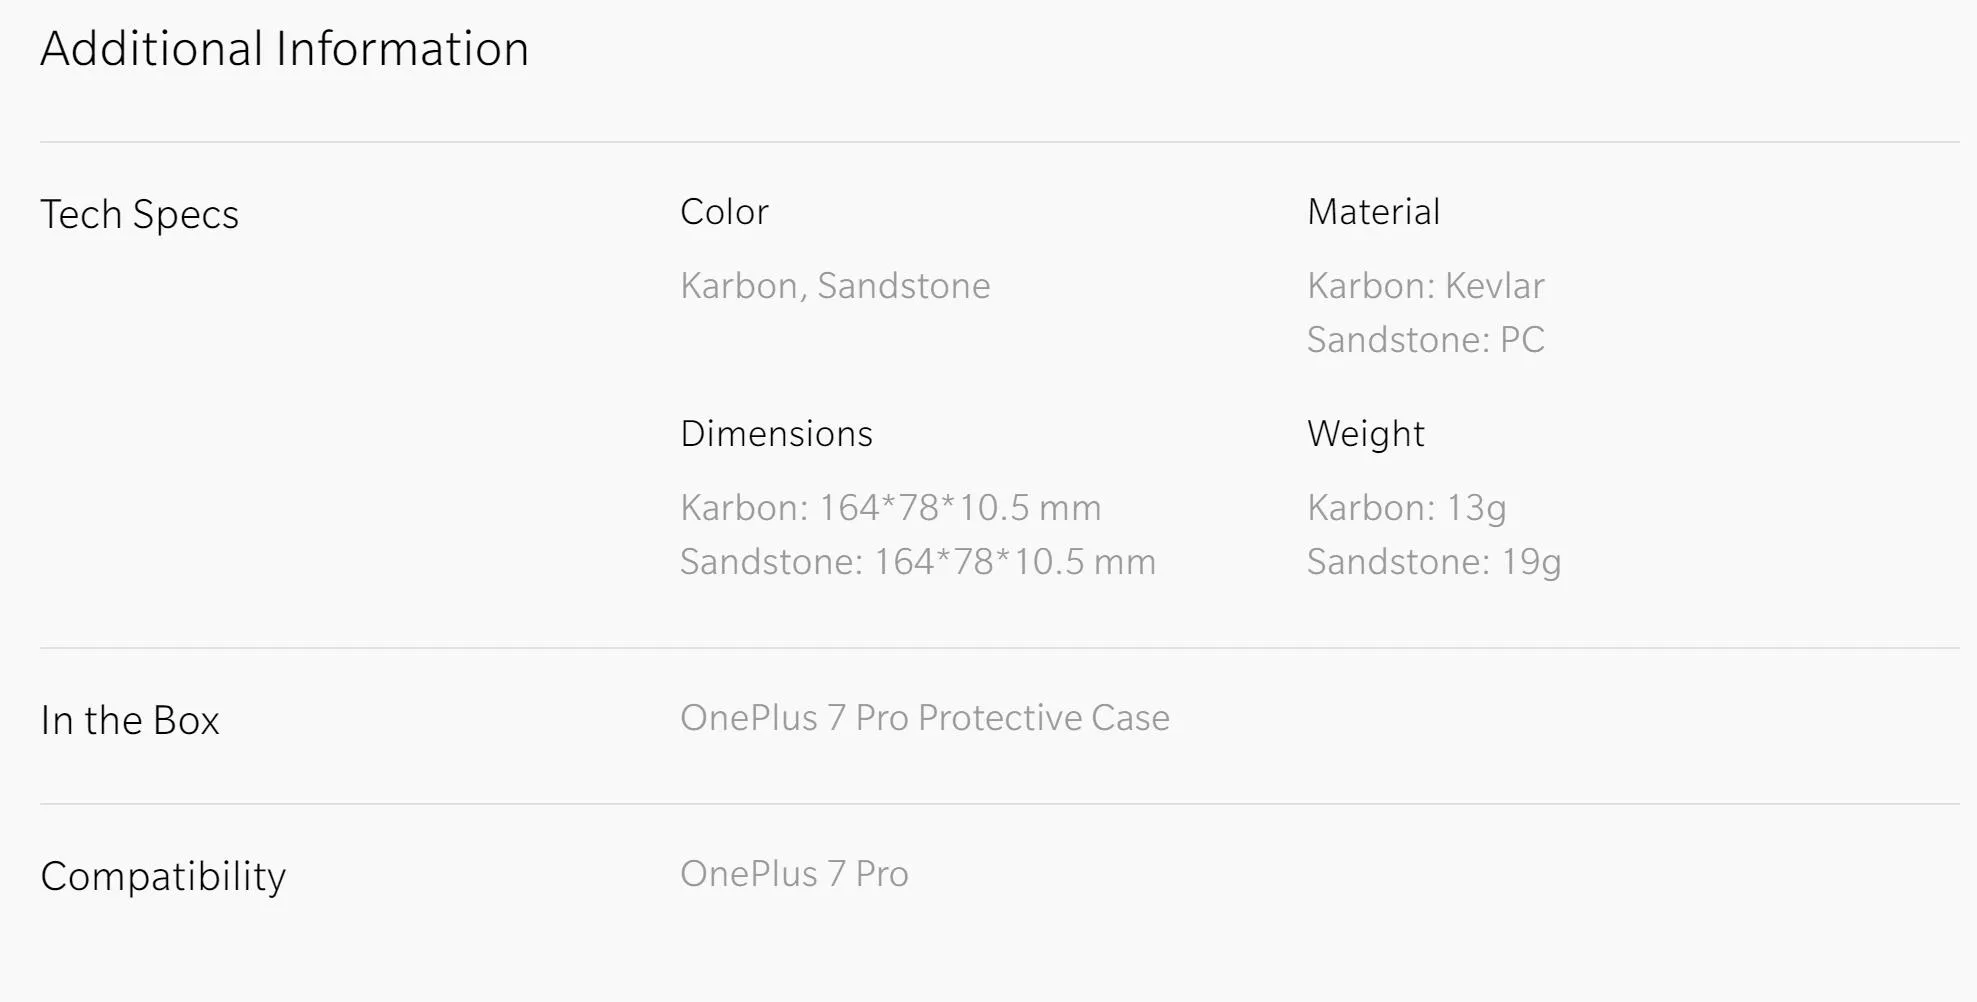
Task: Select the Sandstone: PC material text
Action: coord(1425,340)
